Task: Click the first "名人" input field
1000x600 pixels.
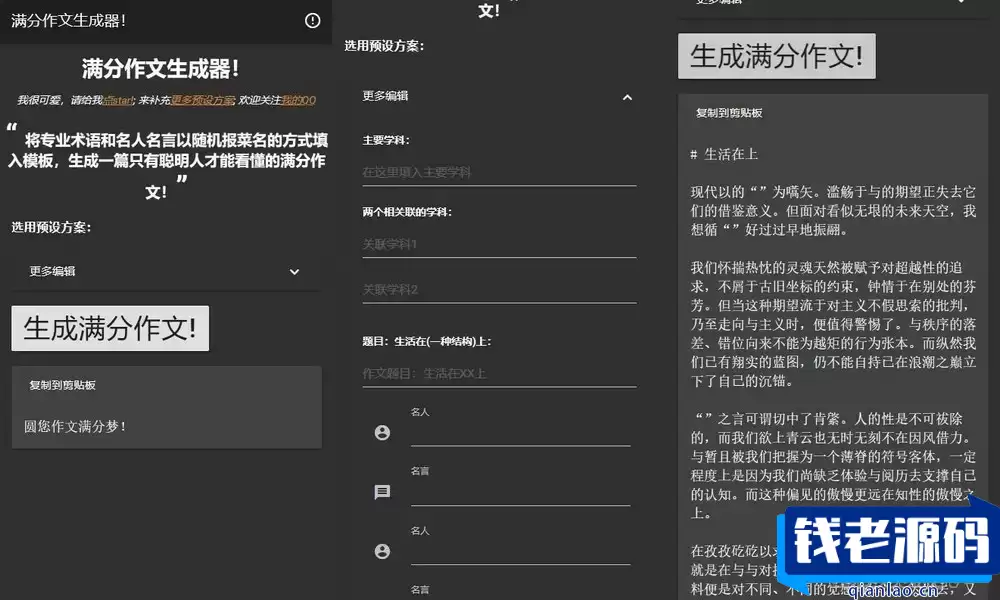Action: (520, 434)
